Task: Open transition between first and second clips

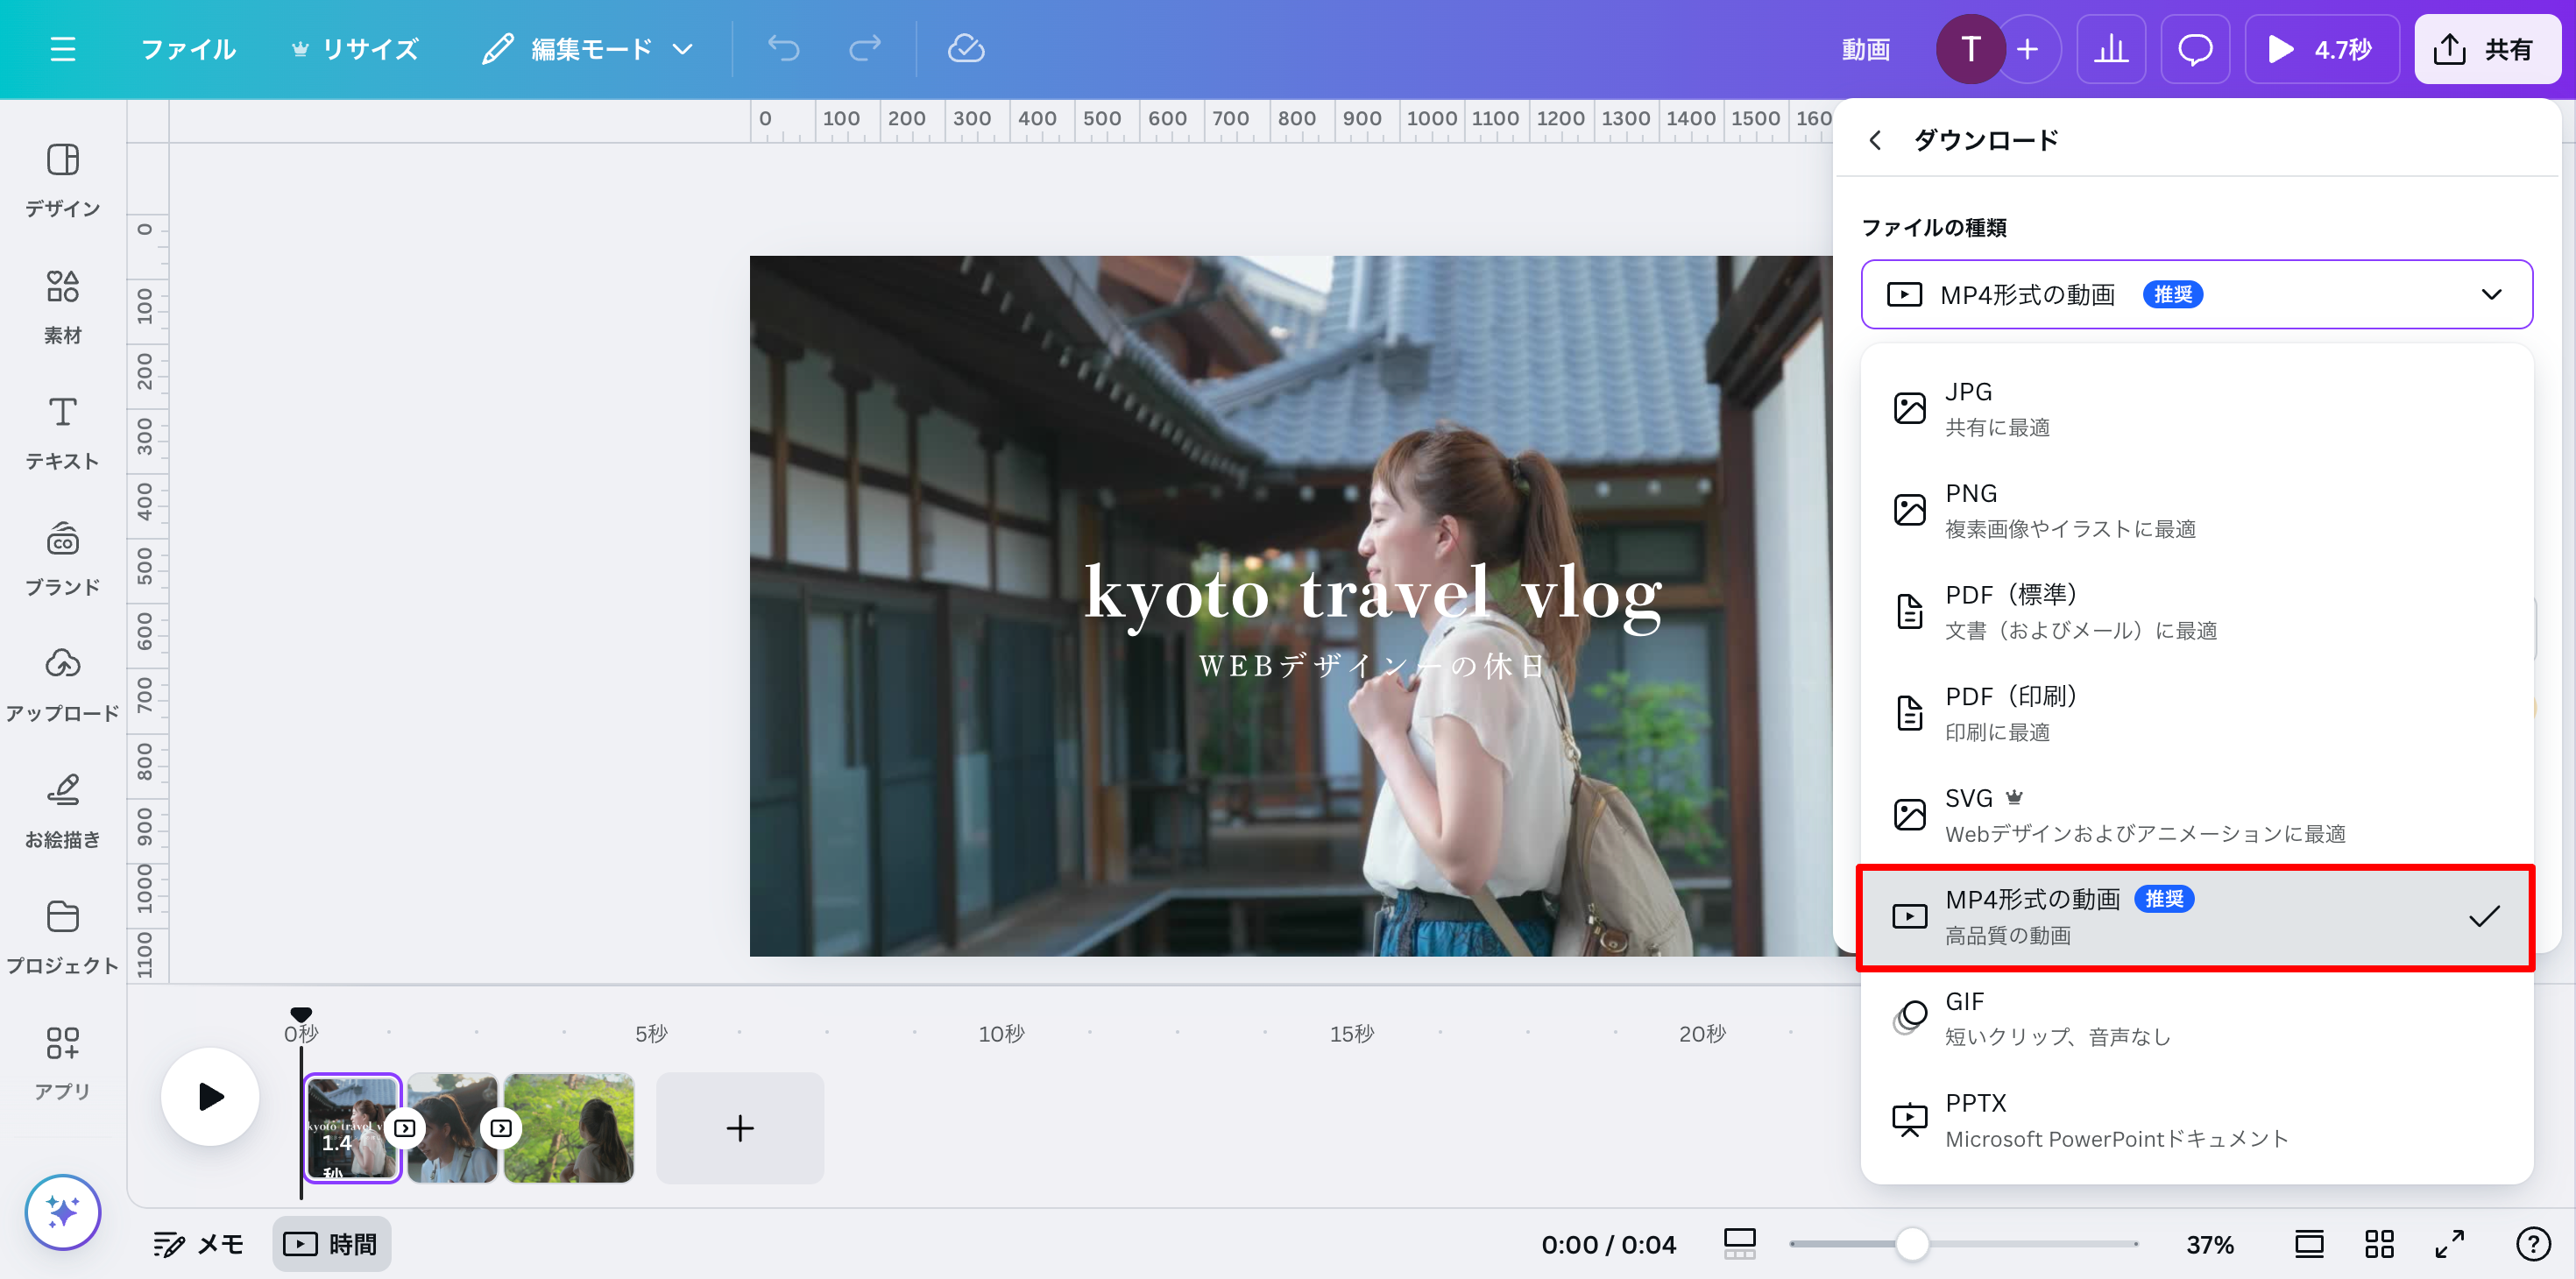Action: (405, 1128)
